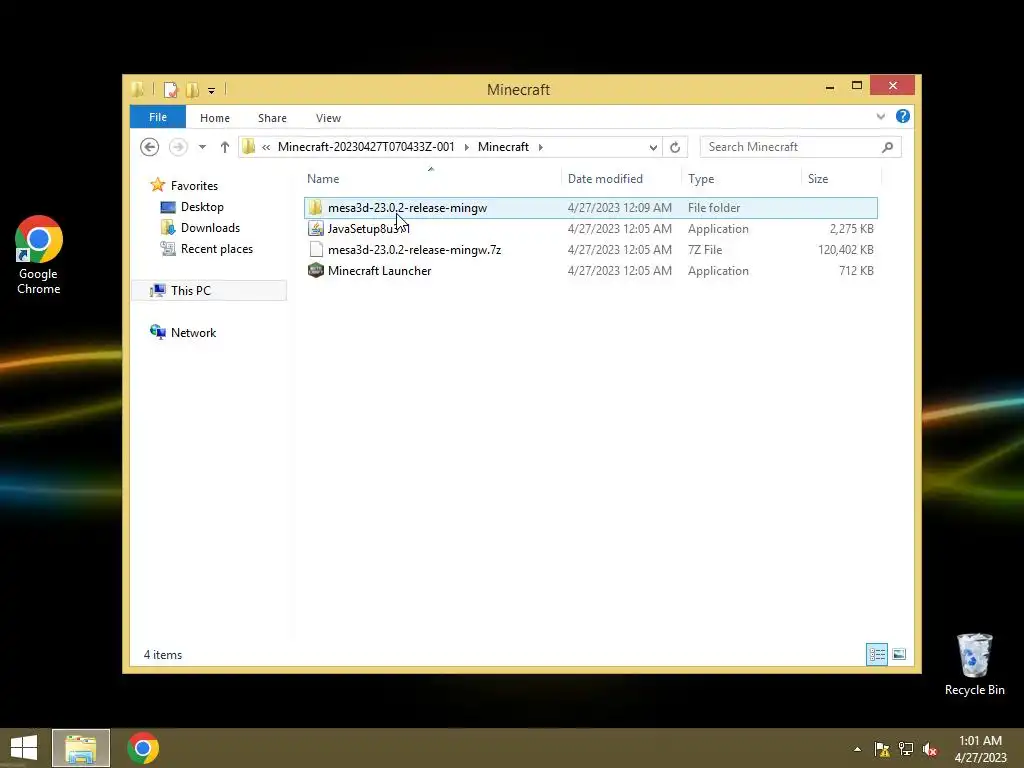The width and height of the screenshot is (1024, 768).
Task: Select the Recycle Bin desktop icon
Action: click(974, 664)
